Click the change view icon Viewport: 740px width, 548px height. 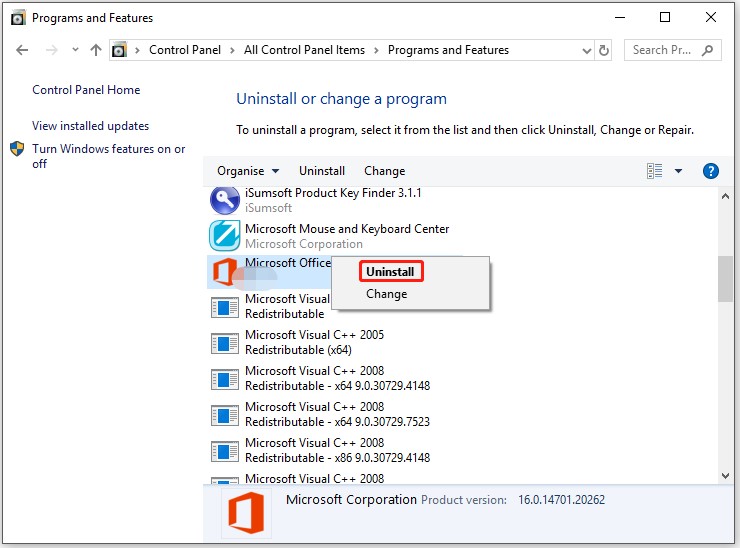click(655, 171)
